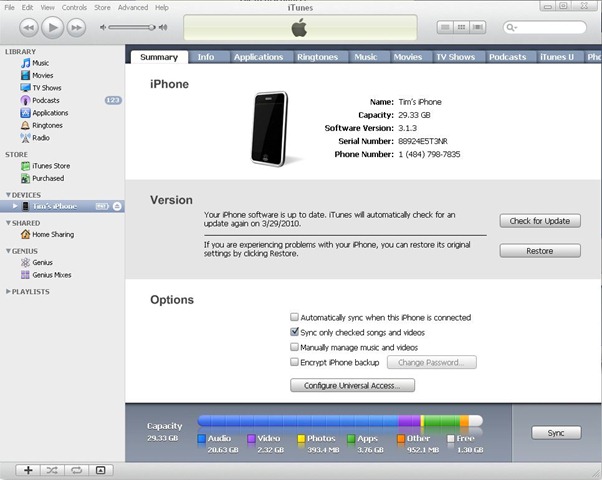Click the low volume speaker icon
The image size is (602, 480).
point(103,27)
